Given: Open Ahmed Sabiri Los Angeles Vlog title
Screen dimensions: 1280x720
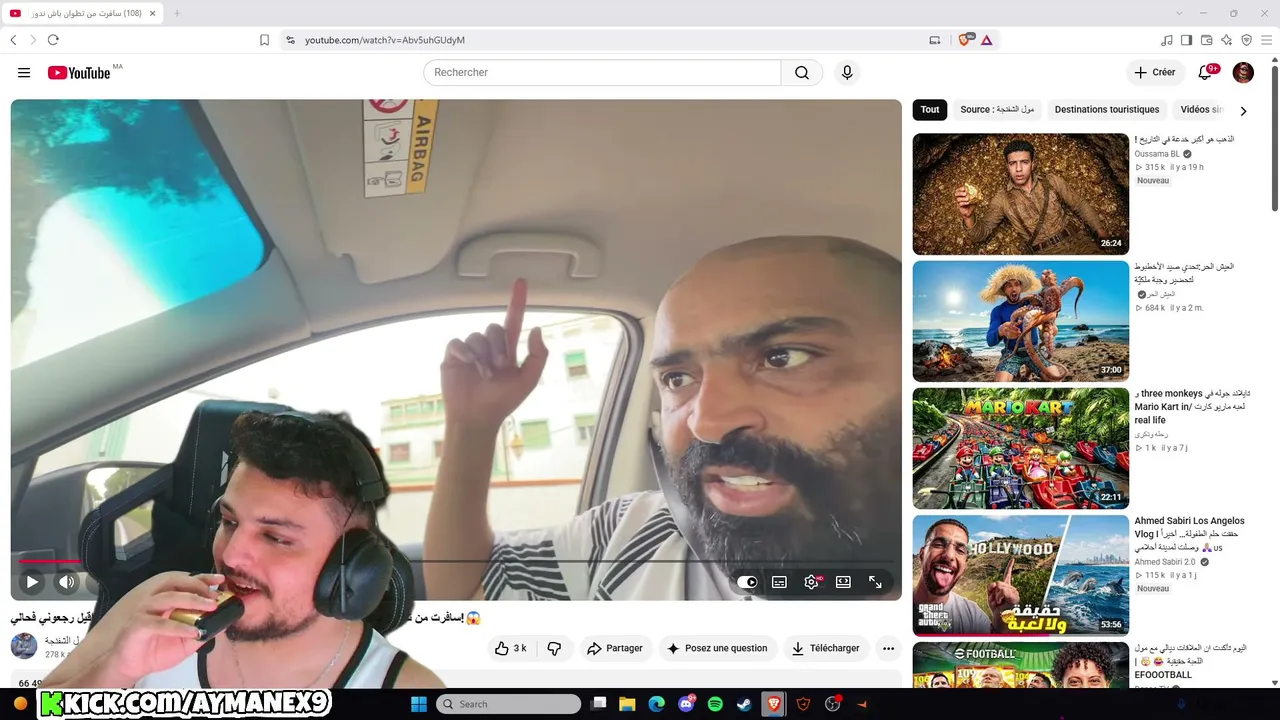Looking at the screenshot, I should (1190, 534).
